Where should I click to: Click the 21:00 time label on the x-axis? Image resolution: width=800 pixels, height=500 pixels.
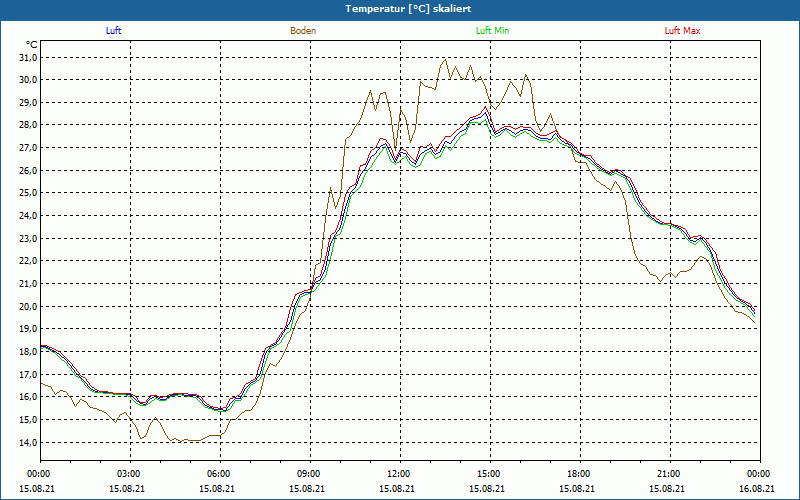[x=670, y=474]
